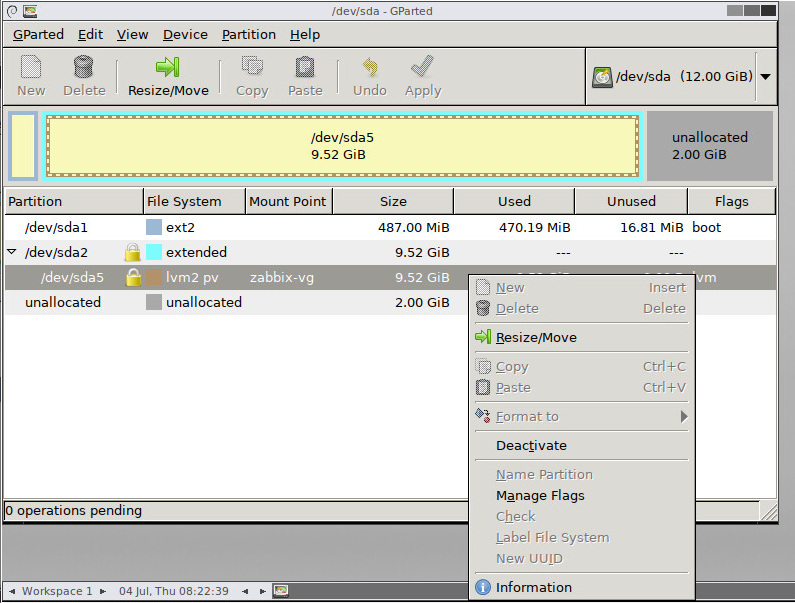Open the Partition menu in menu bar
Image resolution: width=795 pixels, height=603 pixels.
tap(248, 34)
